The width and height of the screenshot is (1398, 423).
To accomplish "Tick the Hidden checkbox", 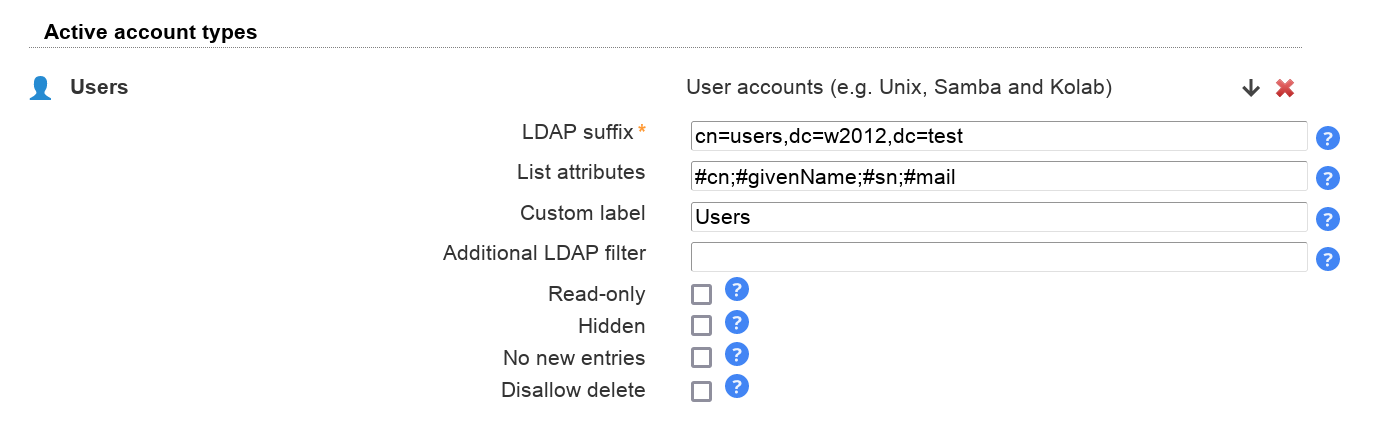I will pyautogui.click(x=701, y=326).
